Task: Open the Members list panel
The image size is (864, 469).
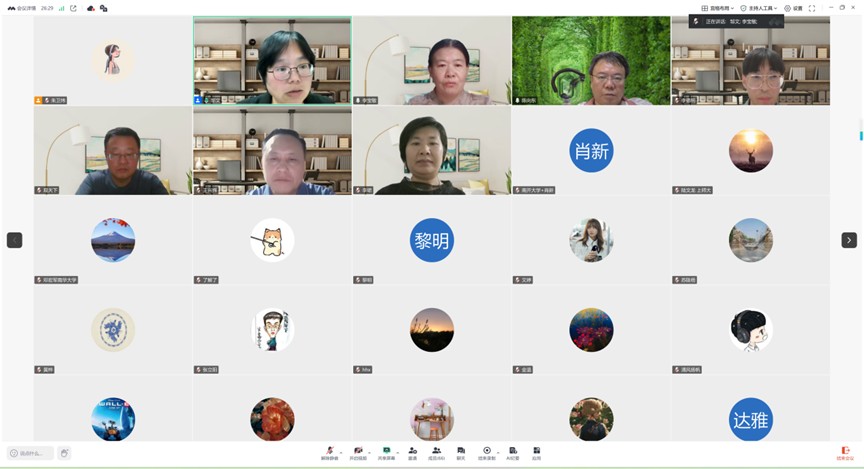Action: point(436,452)
